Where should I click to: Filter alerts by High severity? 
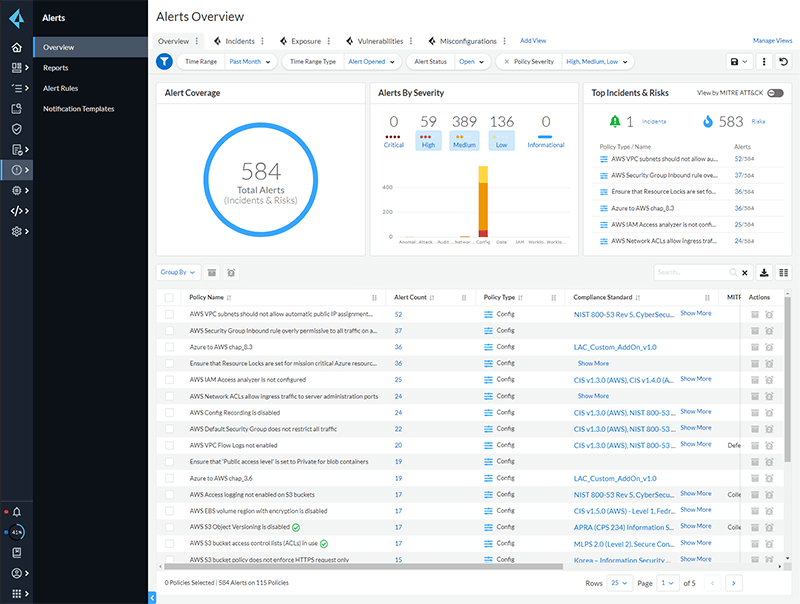pyautogui.click(x=428, y=140)
